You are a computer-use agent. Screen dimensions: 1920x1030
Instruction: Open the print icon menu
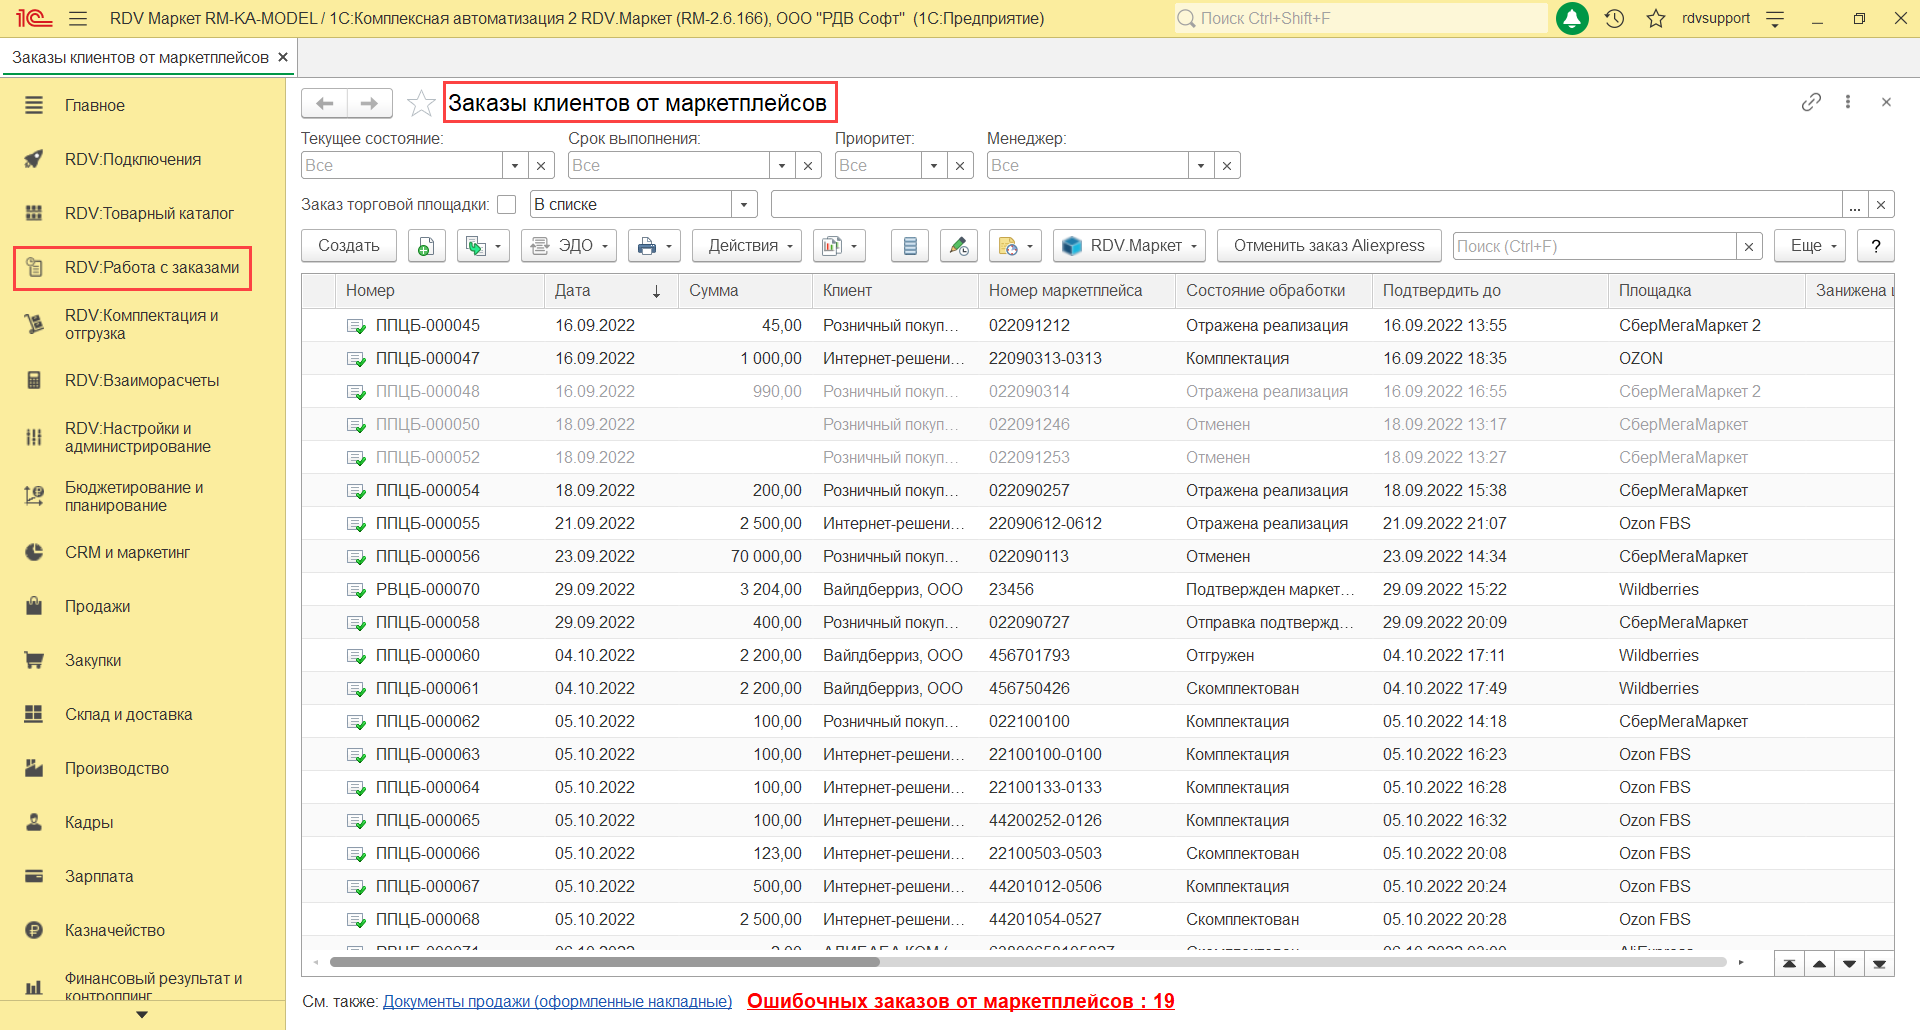pyautogui.click(x=654, y=246)
